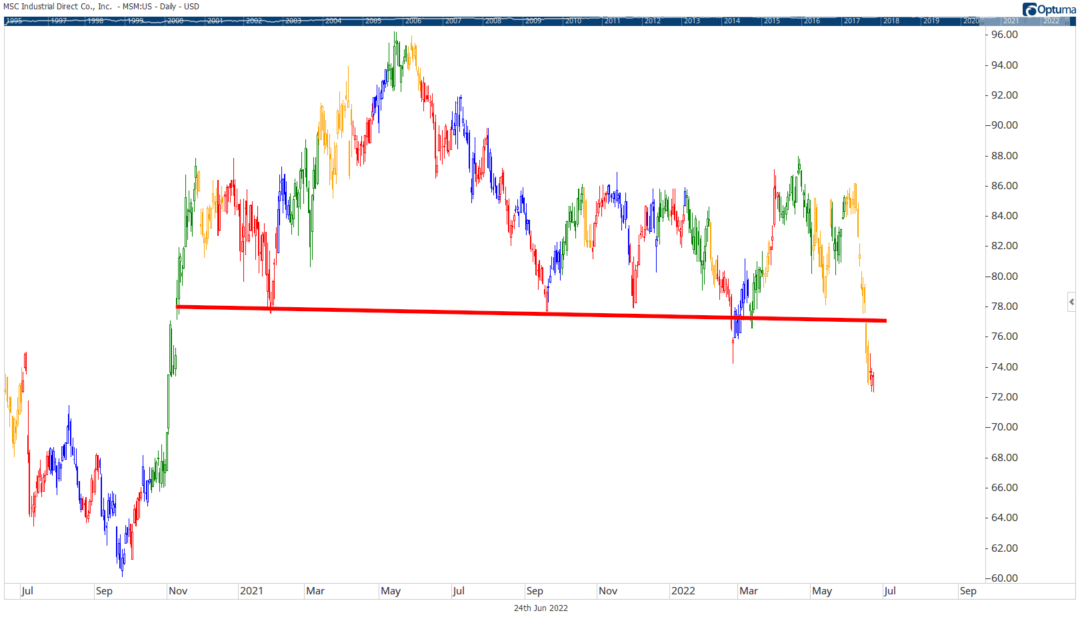Click the 24th Jun 2022 date label
Image resolution: width=1080 pixels, height=621 pixels.
point(540,608)
